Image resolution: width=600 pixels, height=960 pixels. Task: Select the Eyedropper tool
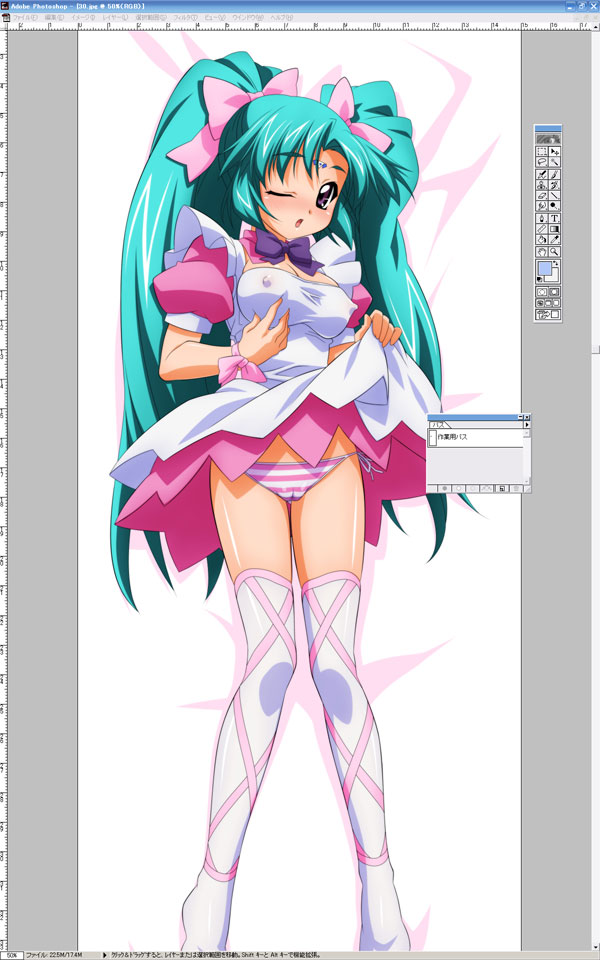555,240
